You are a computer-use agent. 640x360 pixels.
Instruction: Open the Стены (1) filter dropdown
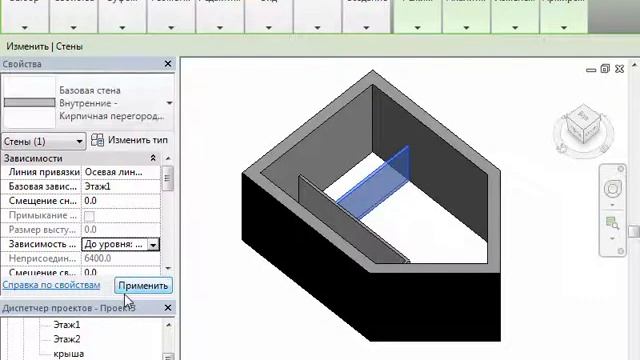pos(44,141)
